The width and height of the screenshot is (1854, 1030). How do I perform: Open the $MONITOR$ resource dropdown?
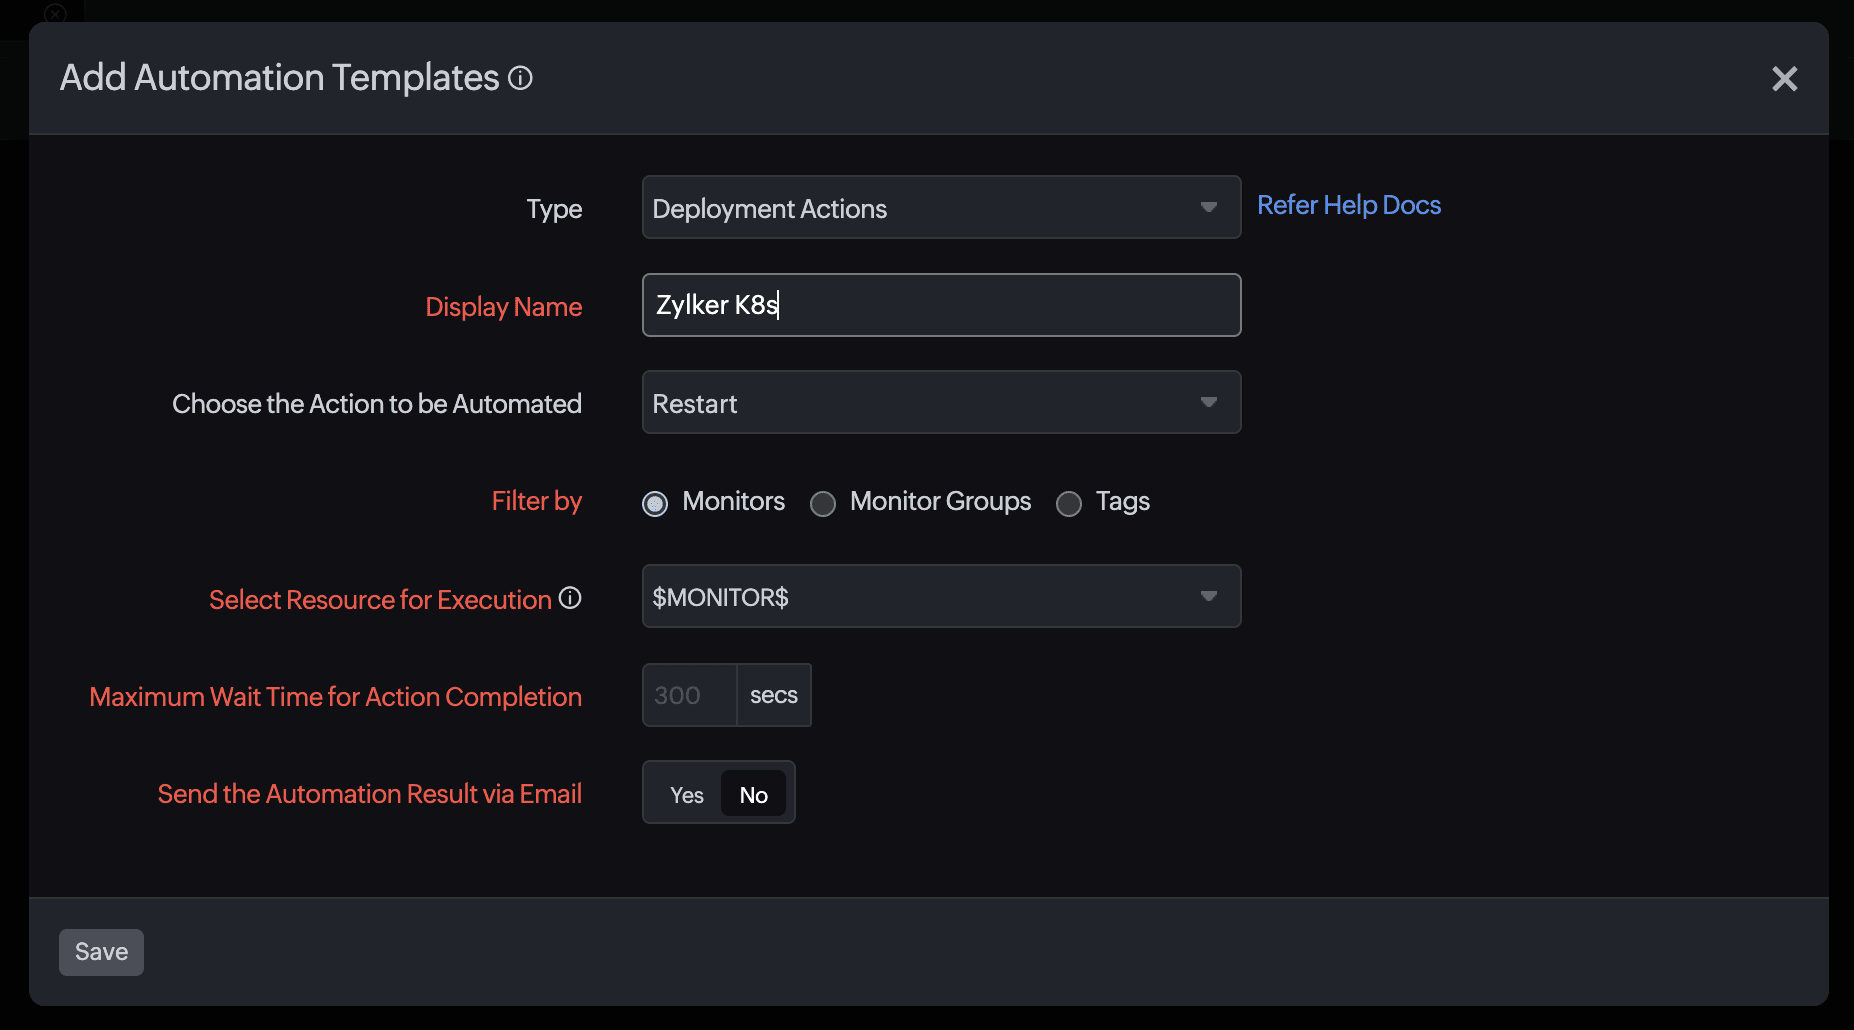(x=941, y=596)
